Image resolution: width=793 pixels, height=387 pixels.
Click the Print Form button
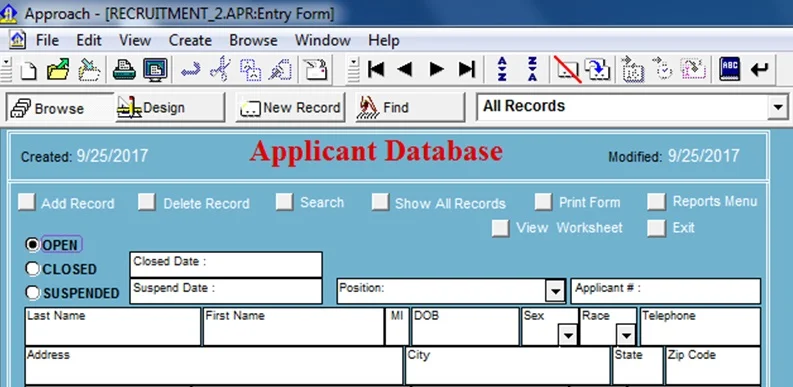[543, 202]
